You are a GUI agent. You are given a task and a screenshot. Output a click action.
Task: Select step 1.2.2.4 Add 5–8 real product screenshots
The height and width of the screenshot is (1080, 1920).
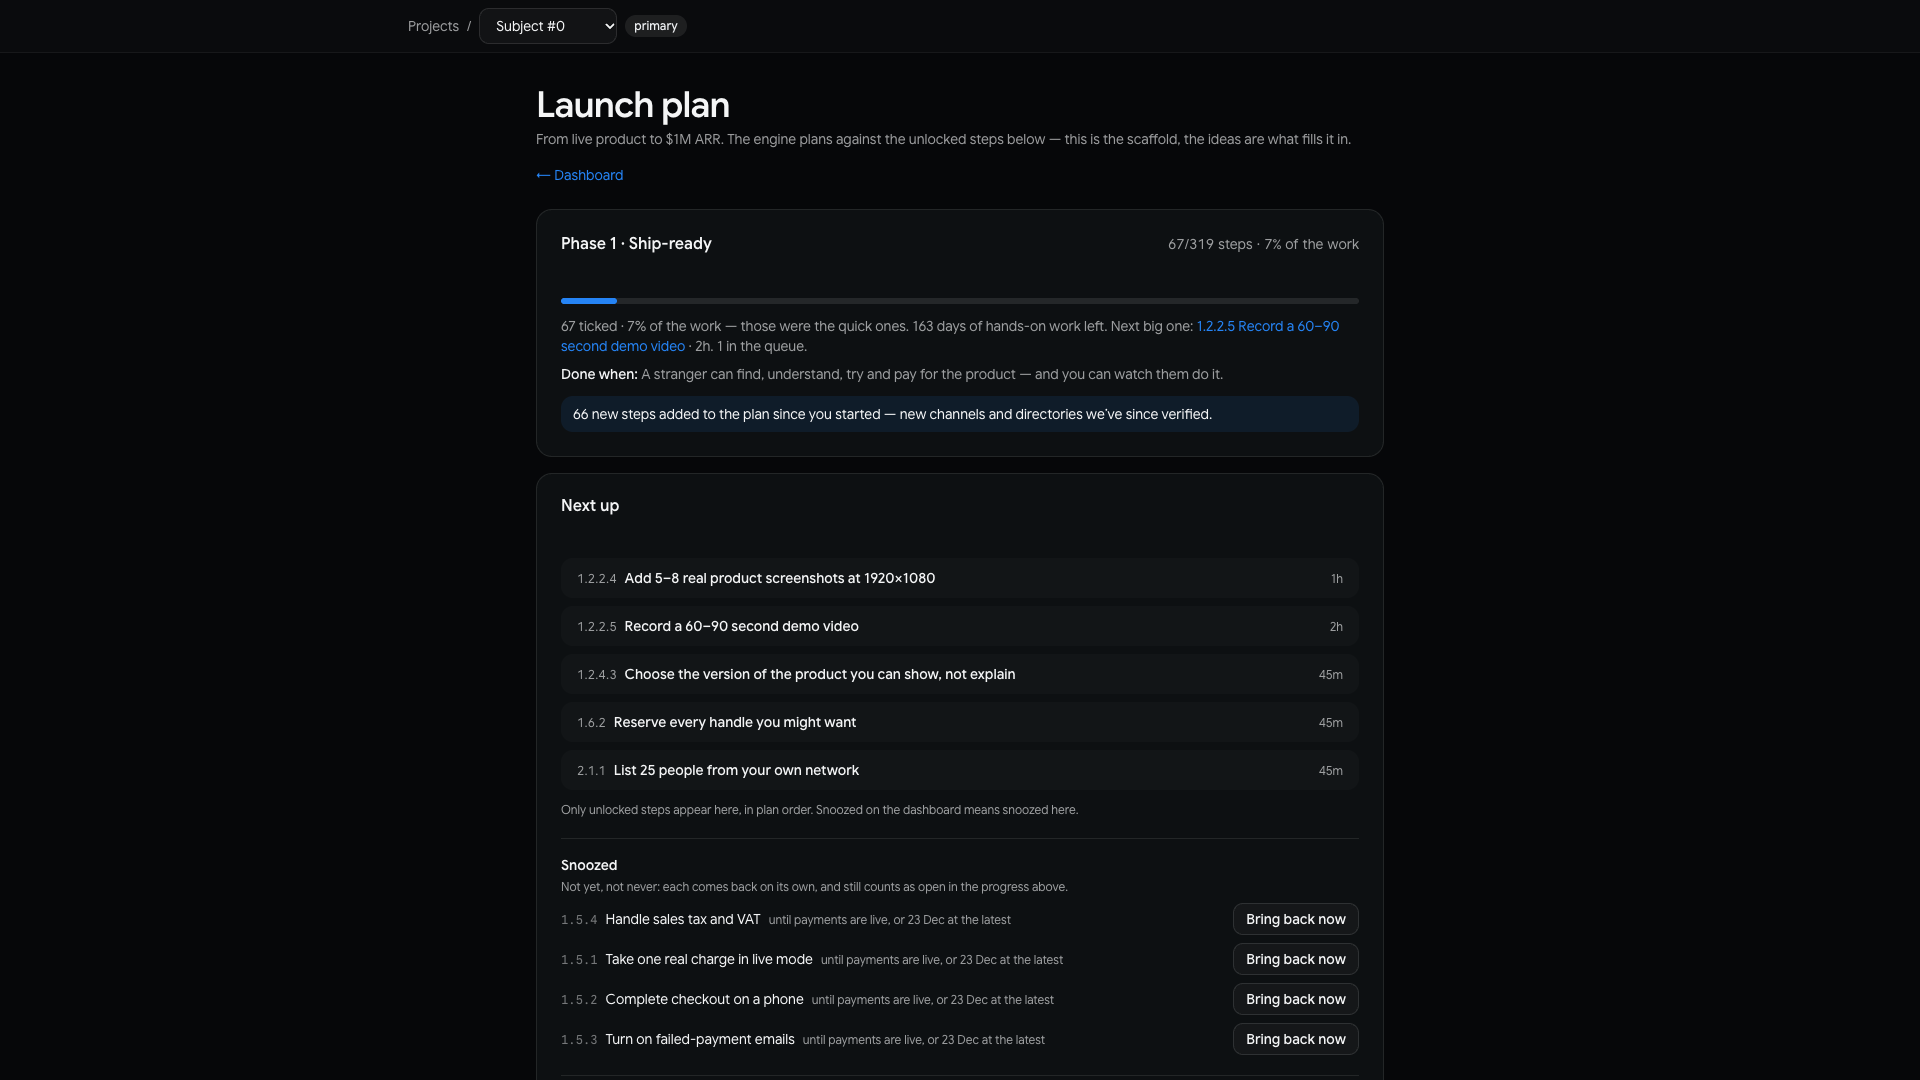tap(960, 578)
